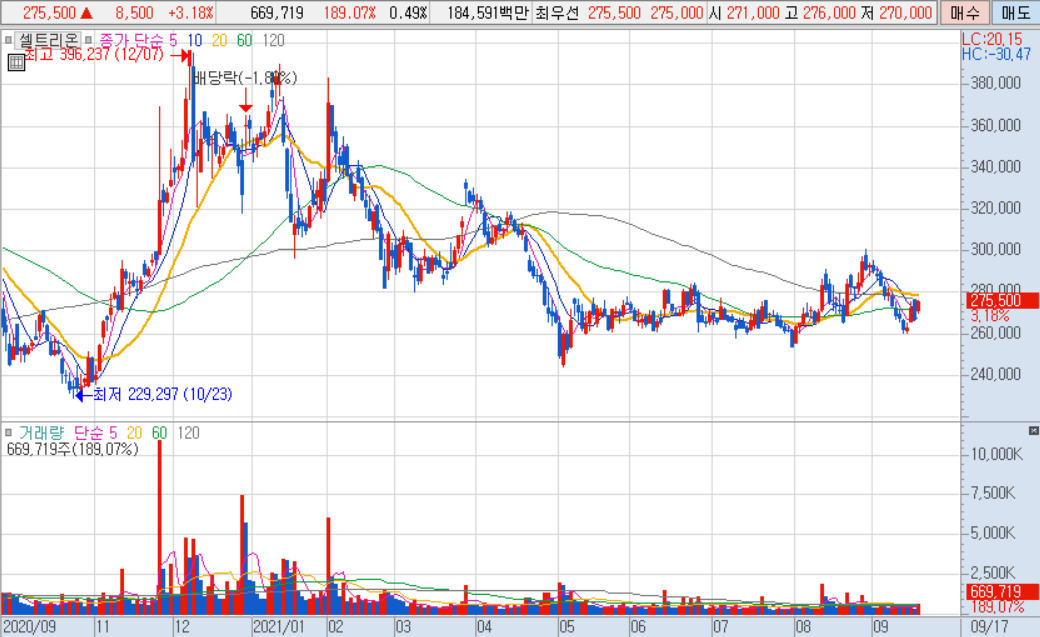Viewport: 1040px width, 637px height.
Task: Select the blue 10-day moving average label
Action: click(194, 40)
